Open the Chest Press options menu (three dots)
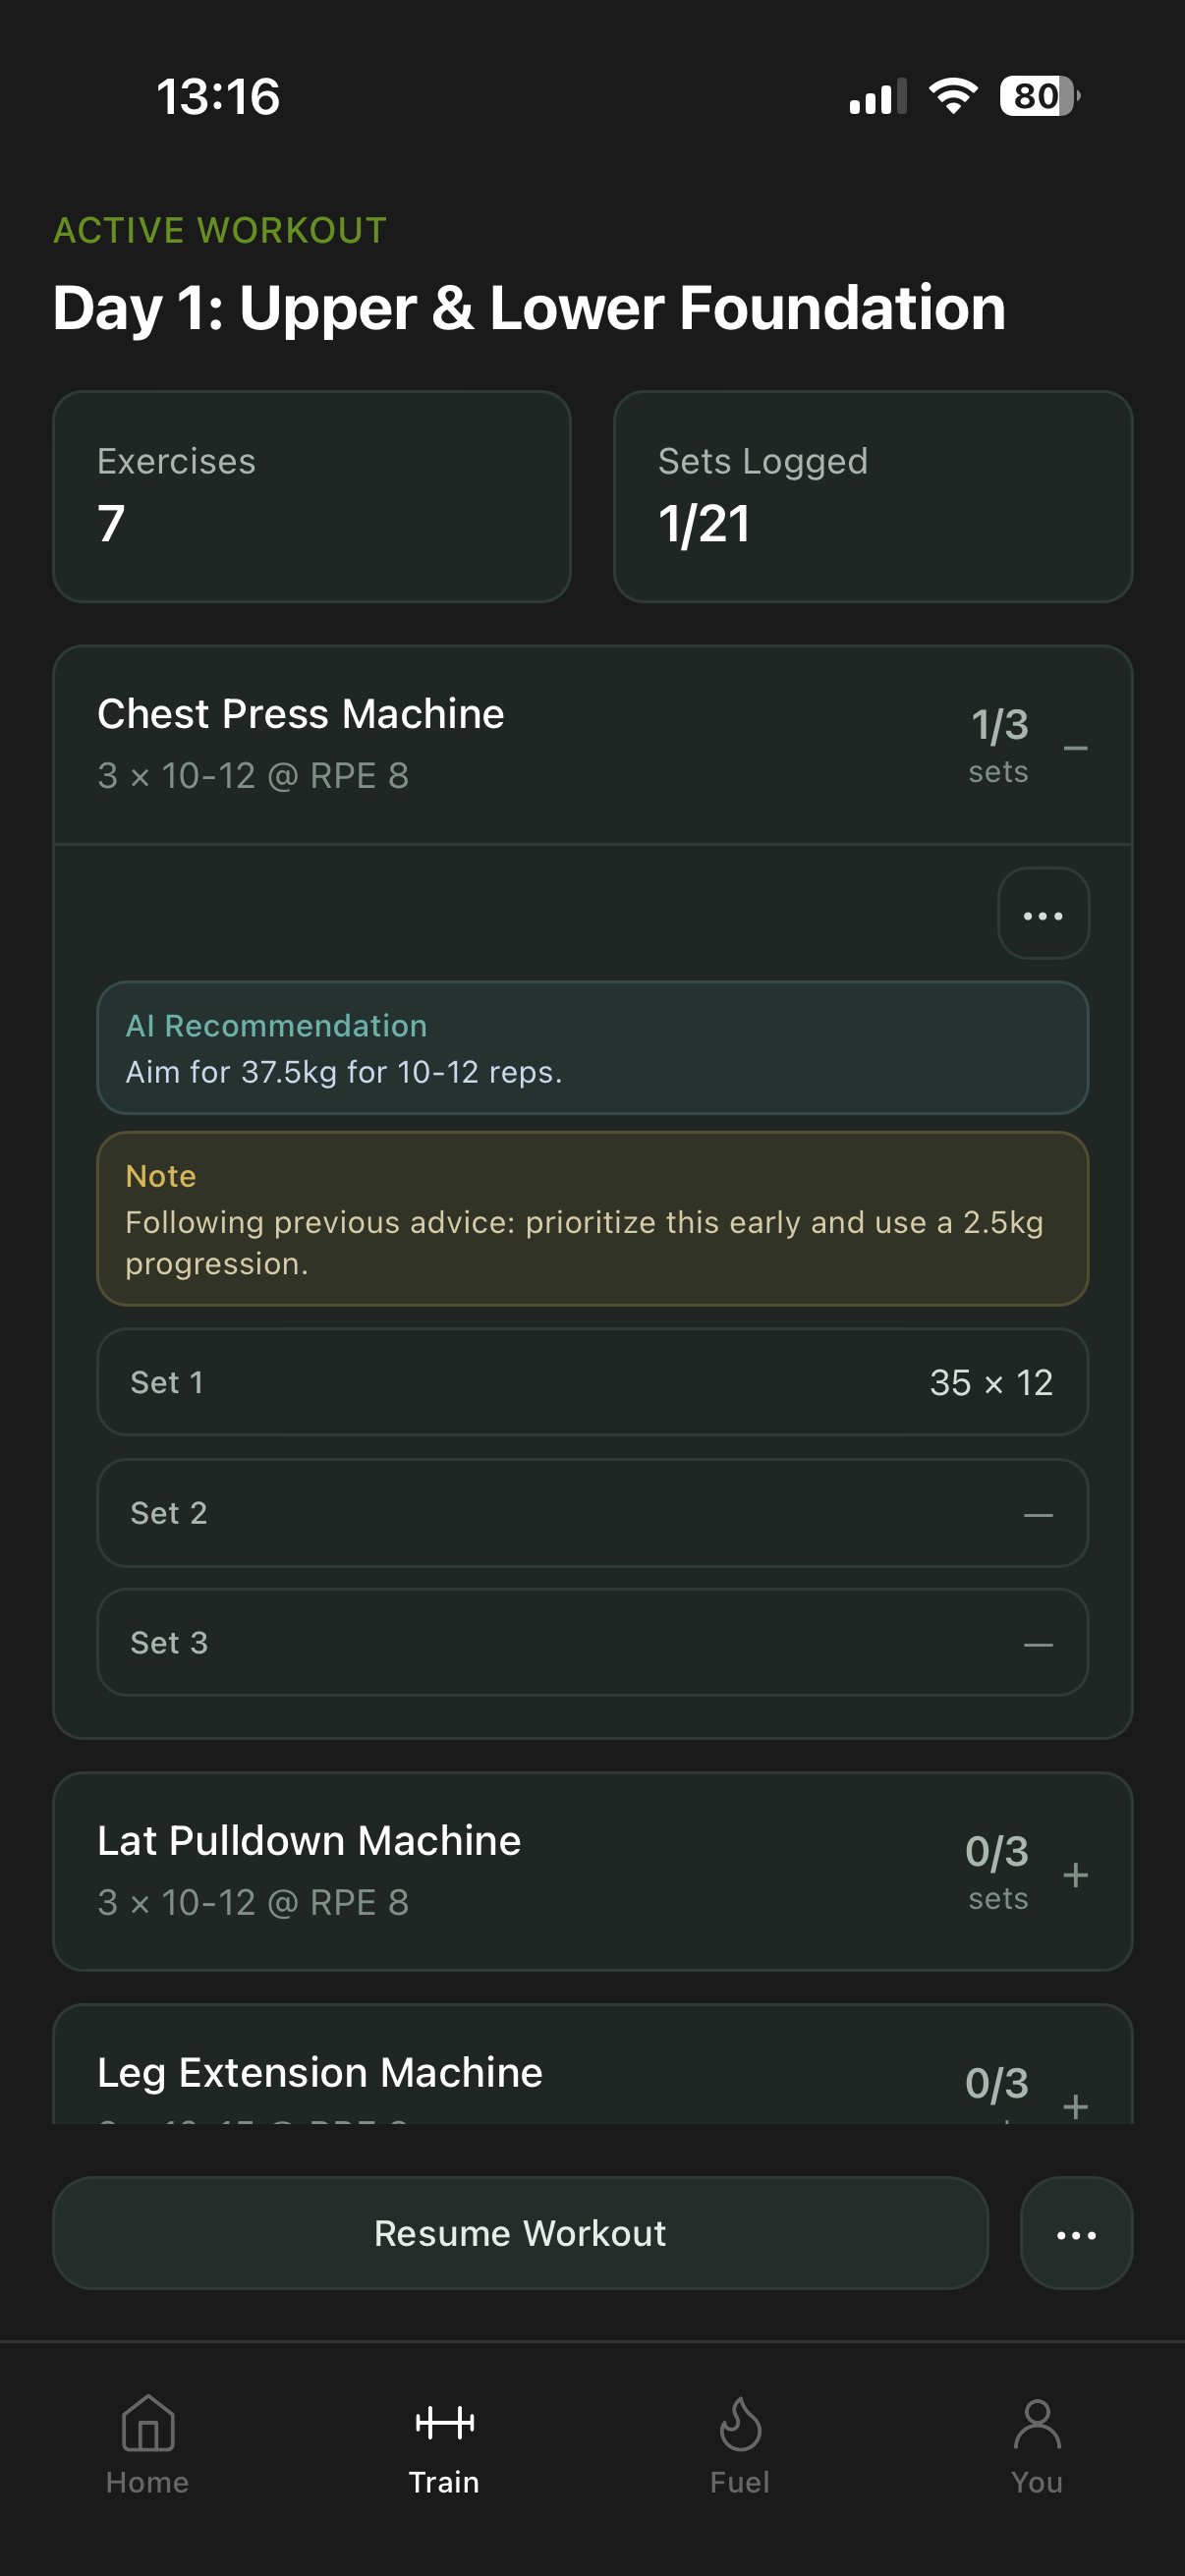Viewport: 1185px width, 2576px height. click(1042, 913)
